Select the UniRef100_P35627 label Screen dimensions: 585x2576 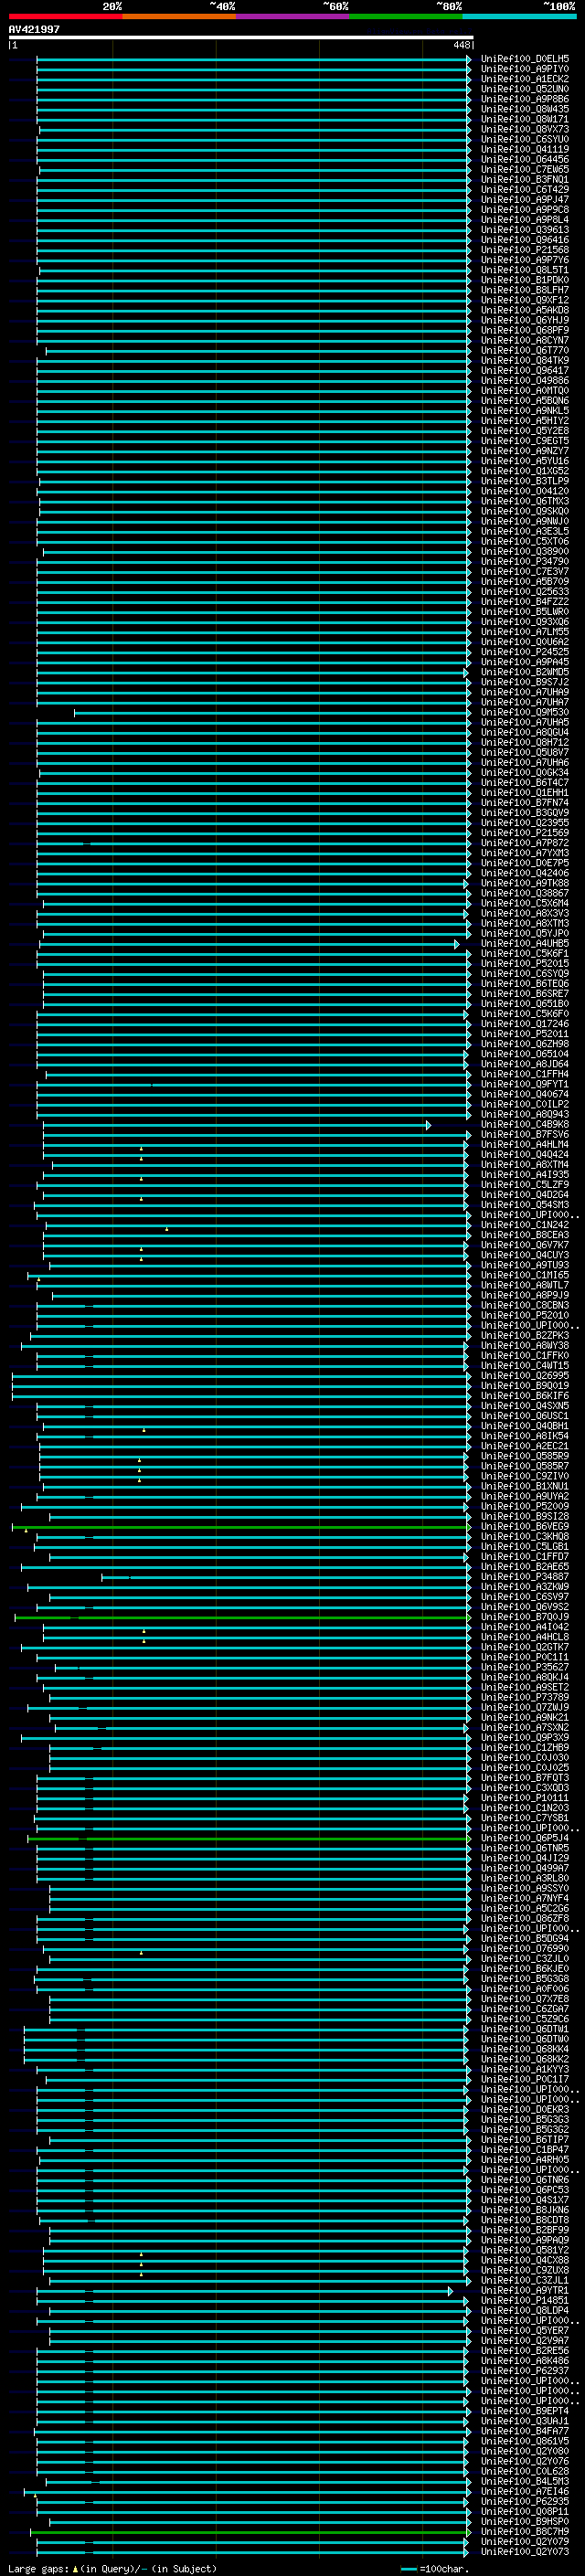click(525, 1668)
